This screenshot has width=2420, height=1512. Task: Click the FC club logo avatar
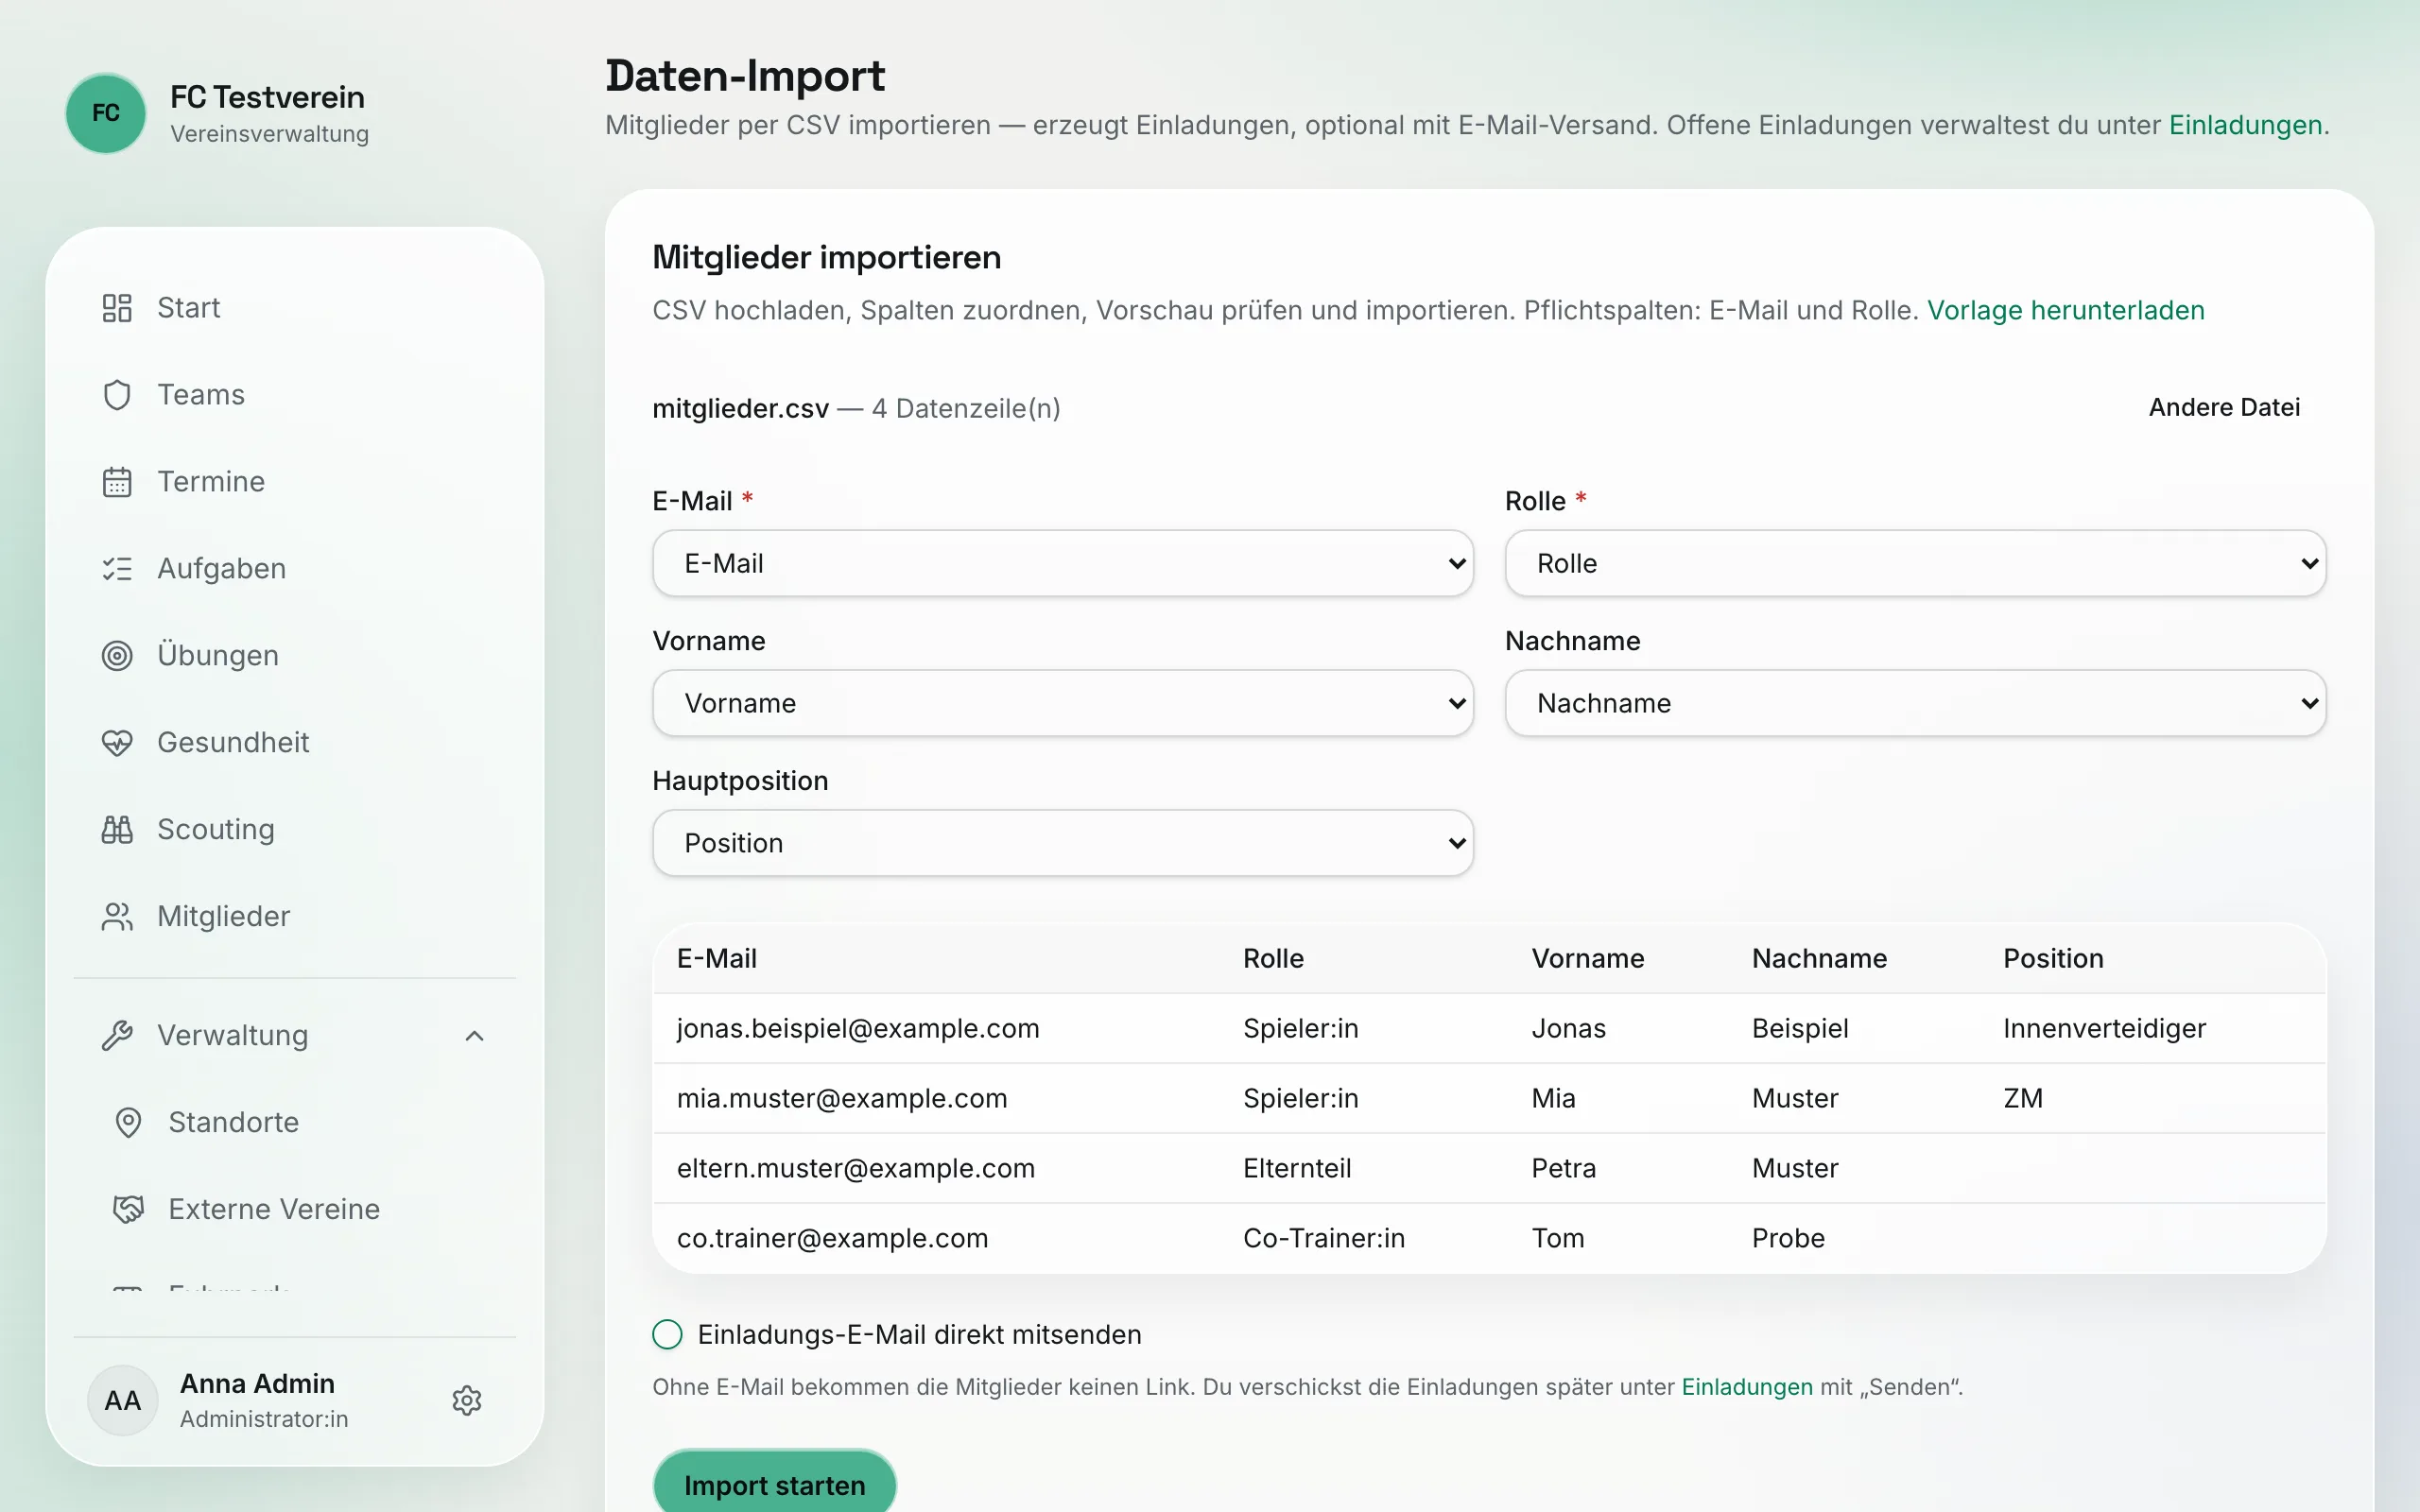pyautogui.click(x=106, y=113)
